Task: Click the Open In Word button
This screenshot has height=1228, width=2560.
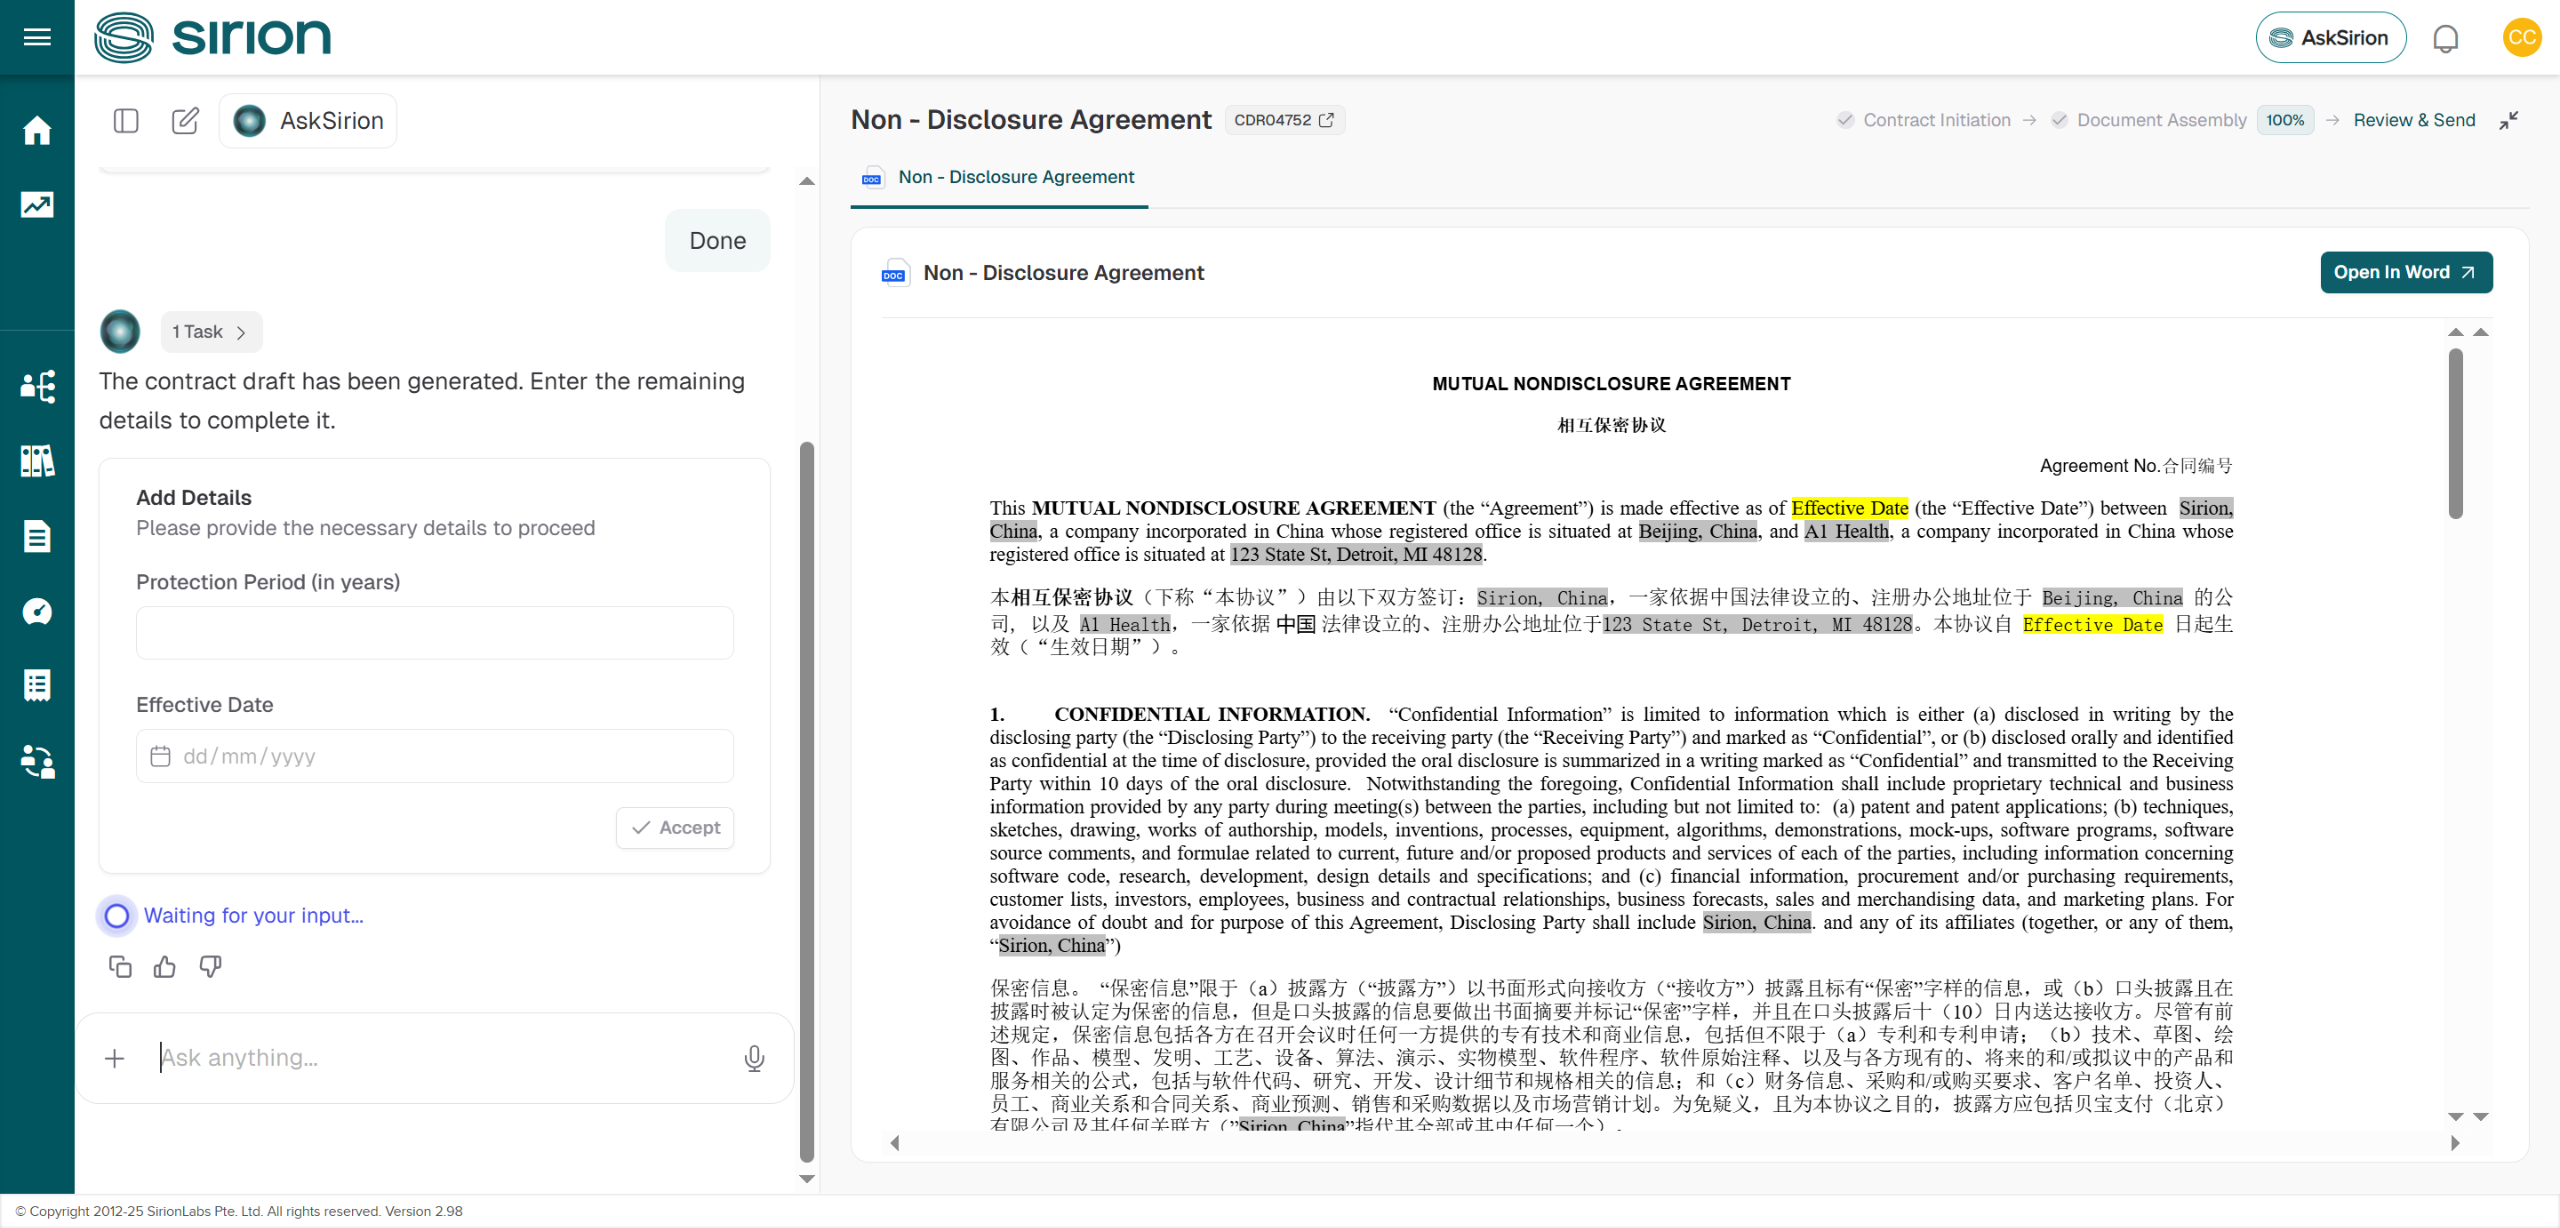Action: [2405, 272]
